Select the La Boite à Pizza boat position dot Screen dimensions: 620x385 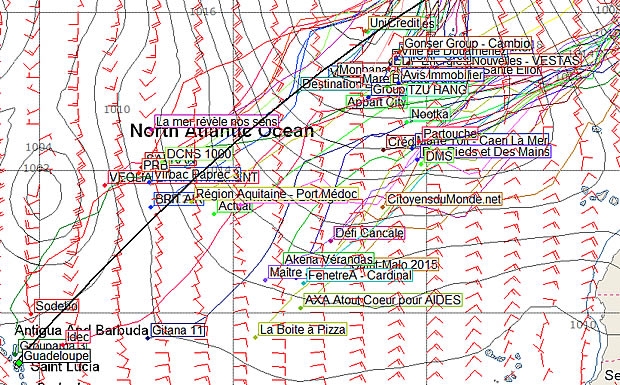255,337
